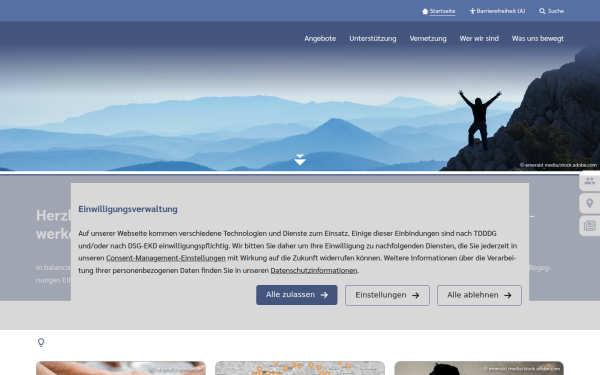Click the newspaper icon in side panel
The width and height of the screenshot is (600, 375).
pyautogui.click(x=590, y=226)
